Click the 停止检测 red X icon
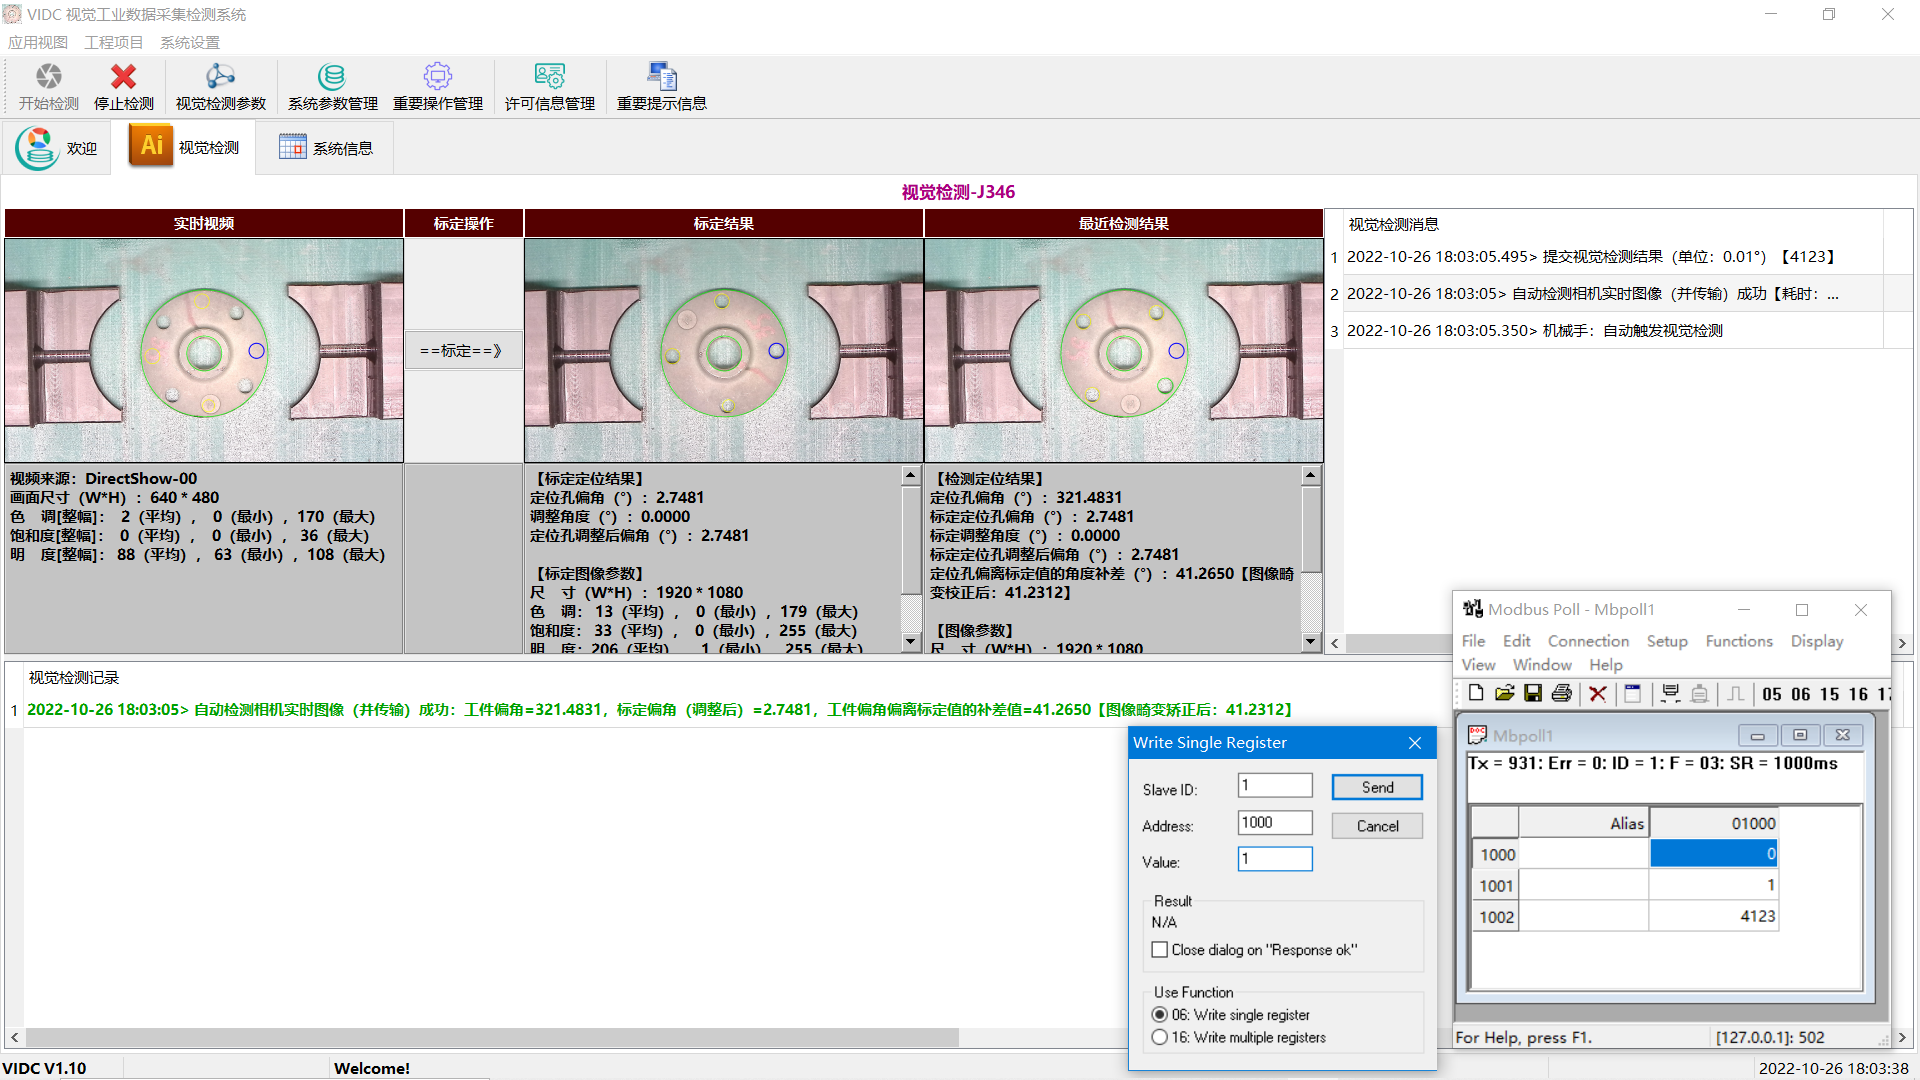 coord(123,77)
